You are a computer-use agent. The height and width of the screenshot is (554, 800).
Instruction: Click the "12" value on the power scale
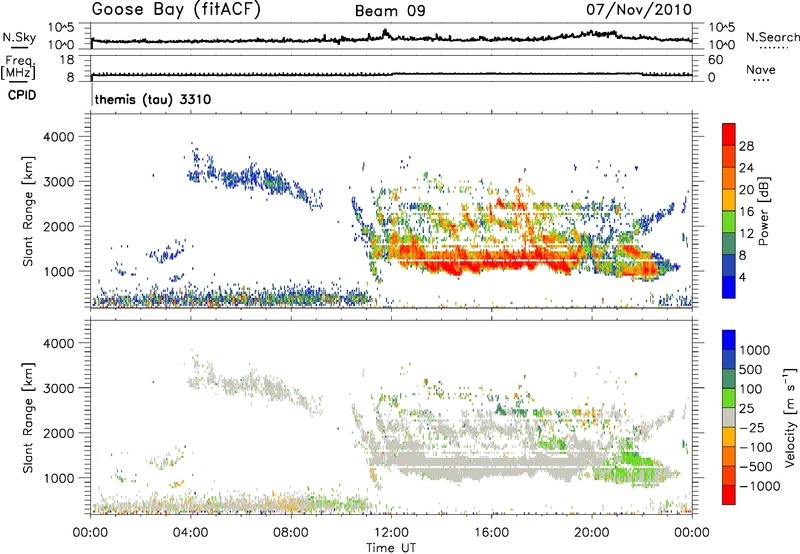tap(746, 234)
